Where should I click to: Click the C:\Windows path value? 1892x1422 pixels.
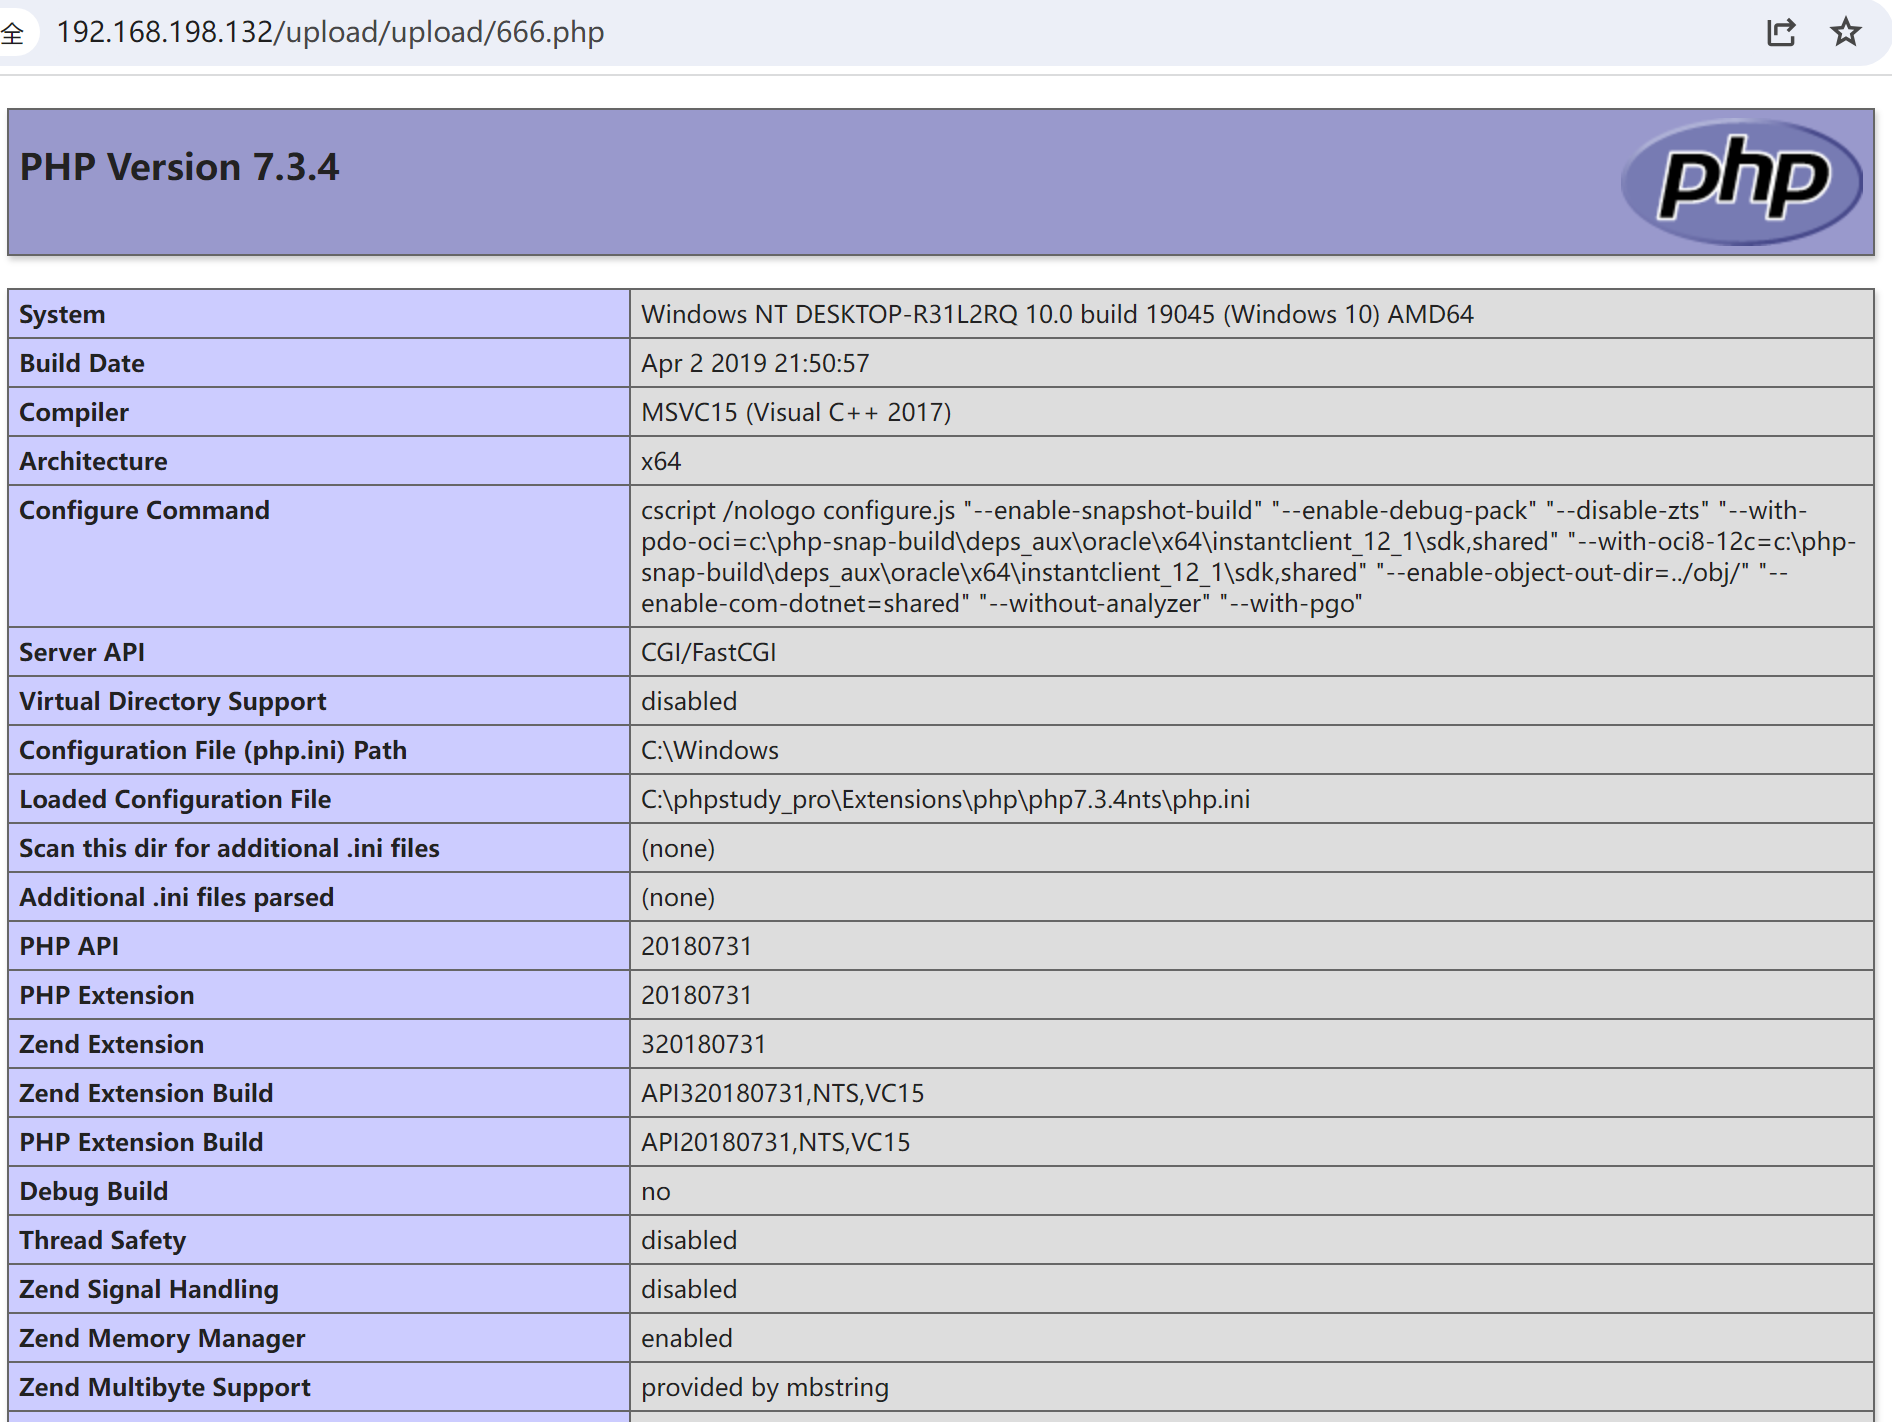pyautogui.click(x=710, y=750)
